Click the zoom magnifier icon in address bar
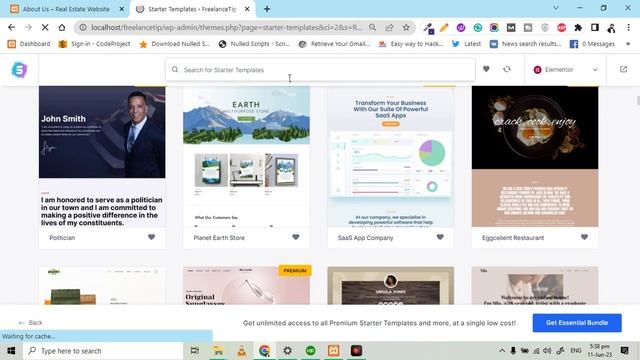 click(x=373, y=27)
